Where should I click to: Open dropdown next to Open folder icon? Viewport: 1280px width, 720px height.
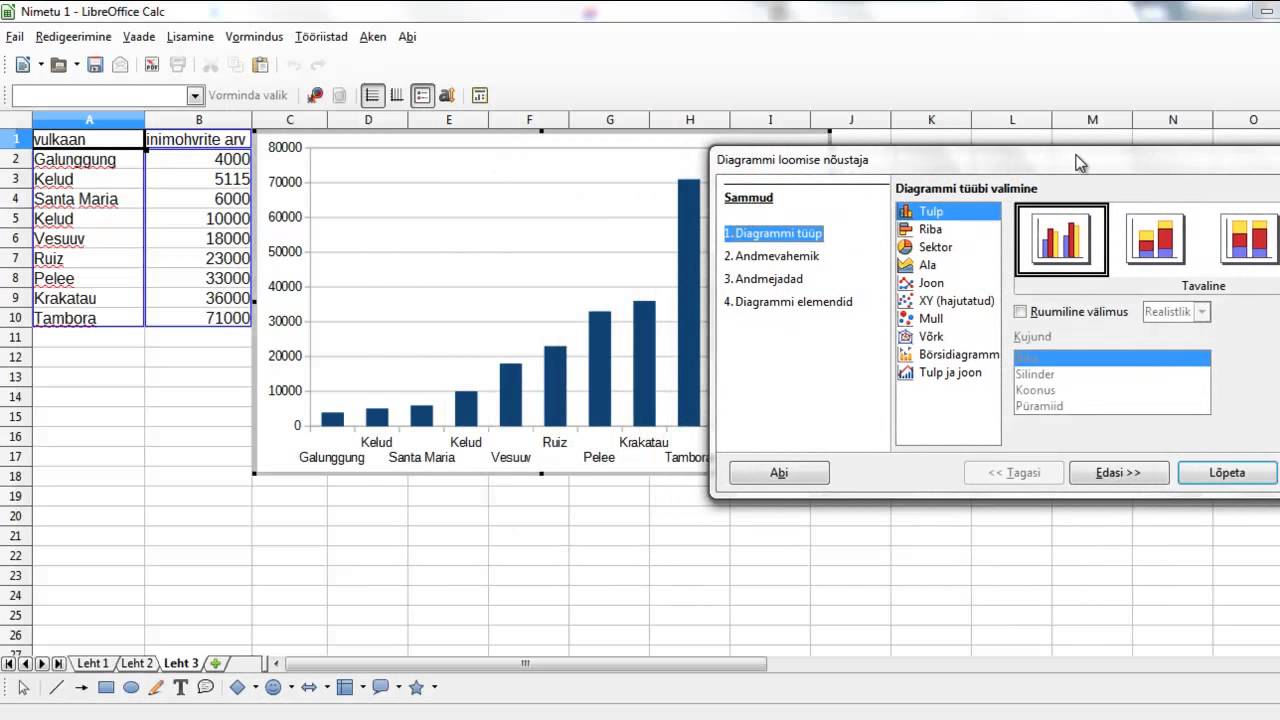tap(77, 65)
